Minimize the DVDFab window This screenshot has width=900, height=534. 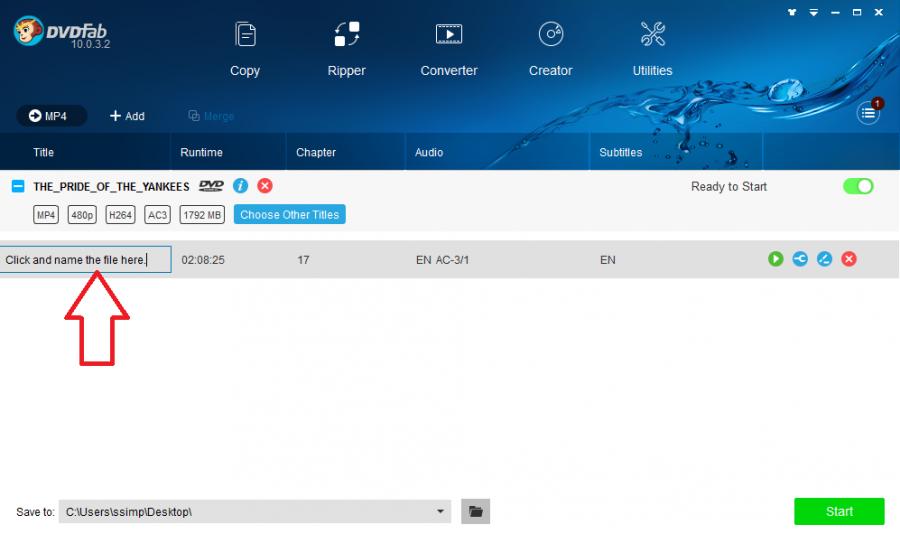point(835,12)
